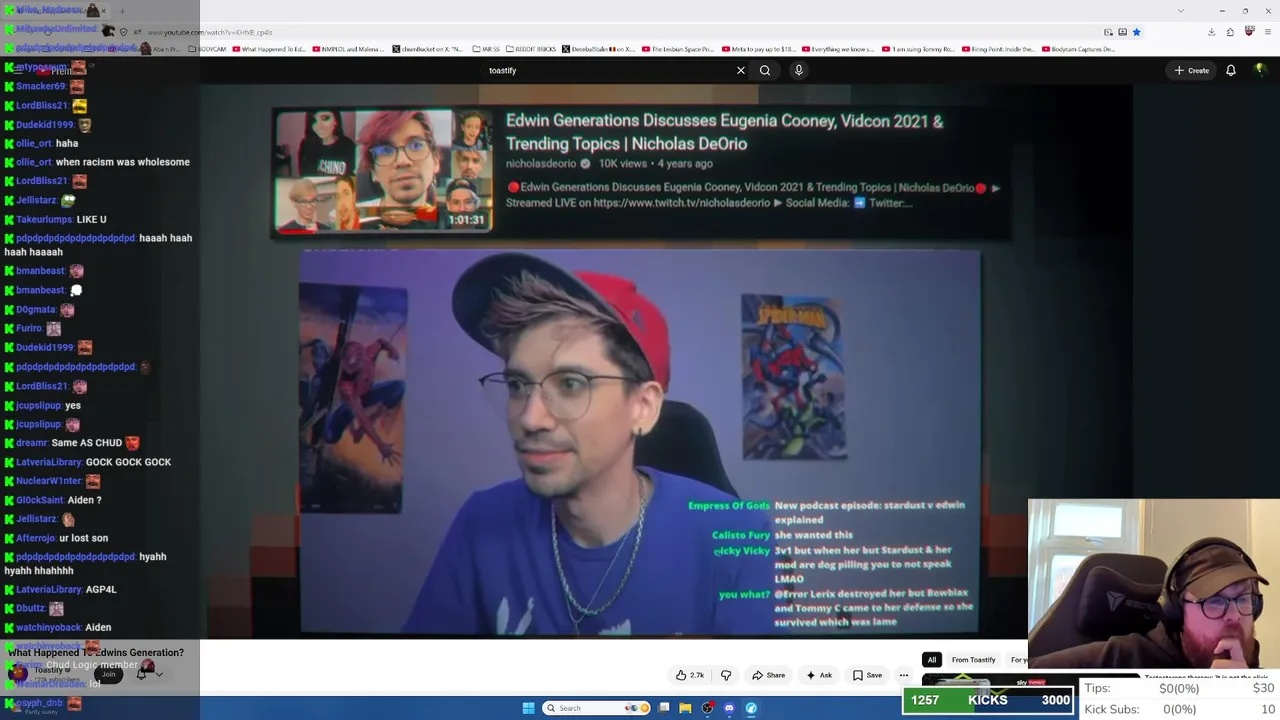Open the 'REDDIT BRICKS' bookmark

pos(531,49)
